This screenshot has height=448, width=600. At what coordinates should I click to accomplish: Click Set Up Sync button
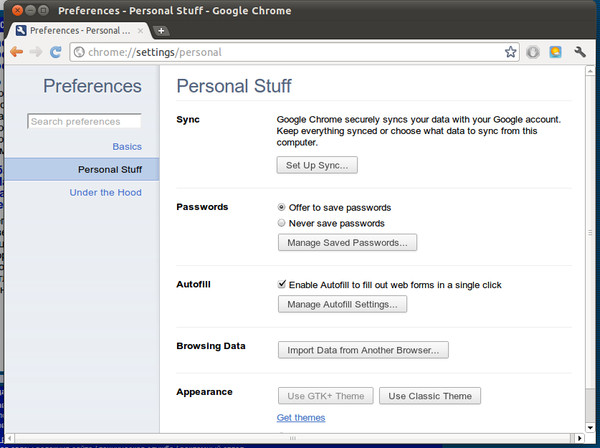click(317, 165)
